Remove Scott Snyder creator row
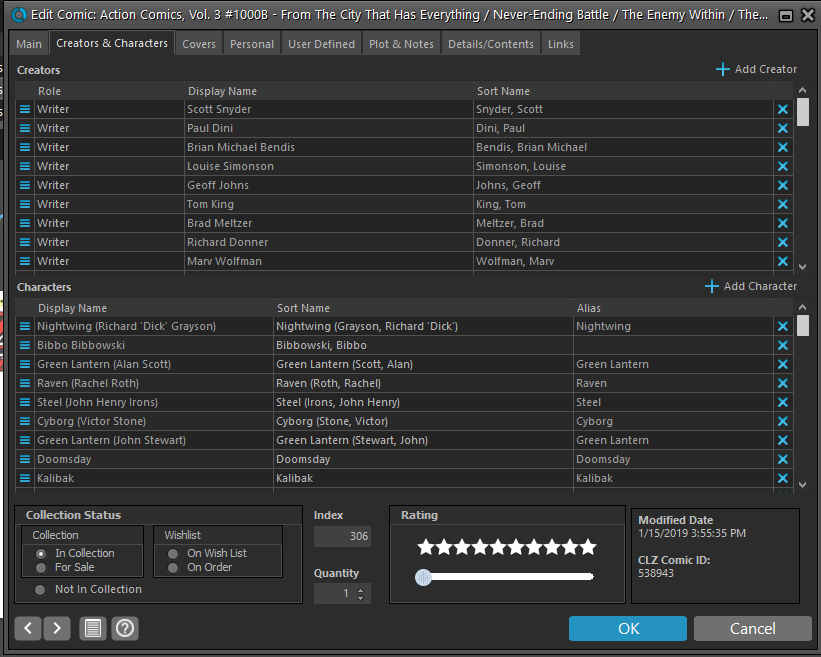Image resolution: width=821 pixels, height=657 pixels. tap(782, 109)
